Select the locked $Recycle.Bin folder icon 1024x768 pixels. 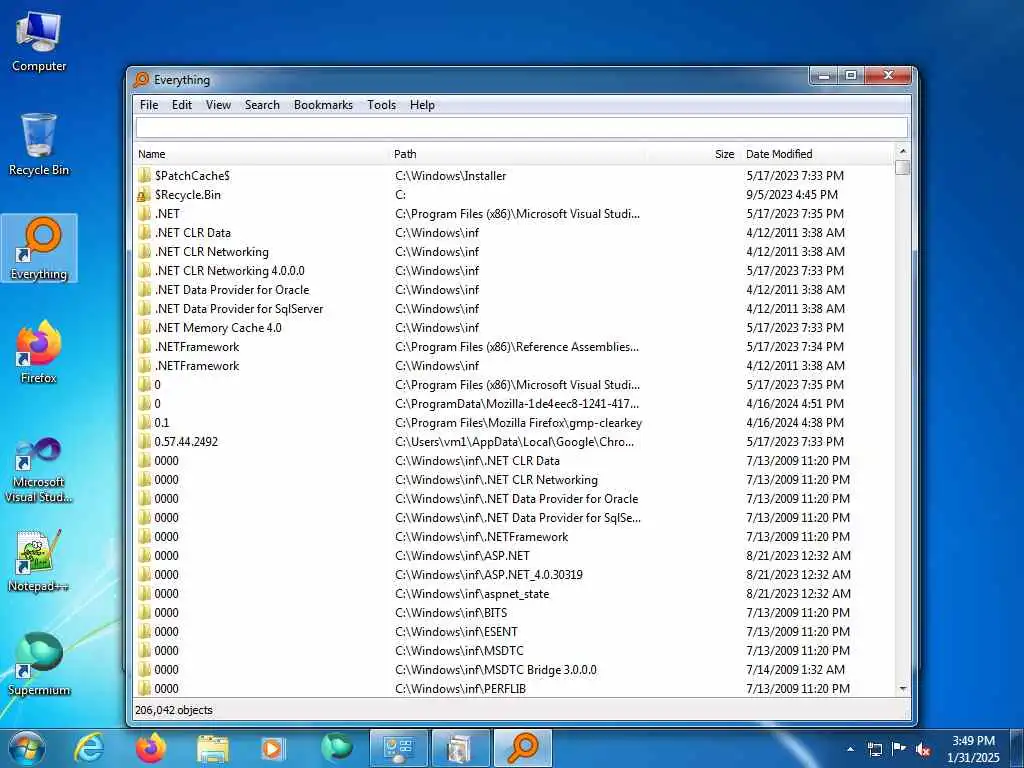[144, 195]
